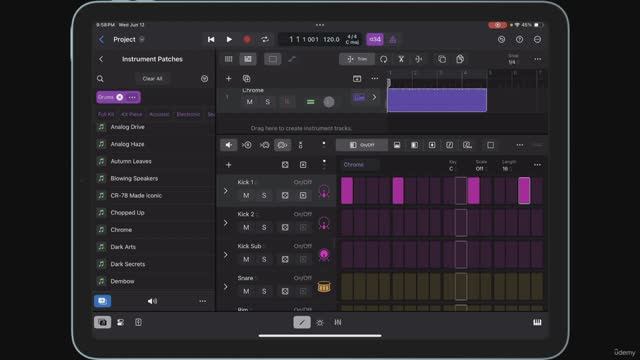Navigate back from Instrument Patches
This screenshot has height=360, width=640.
tap(101, 59)
